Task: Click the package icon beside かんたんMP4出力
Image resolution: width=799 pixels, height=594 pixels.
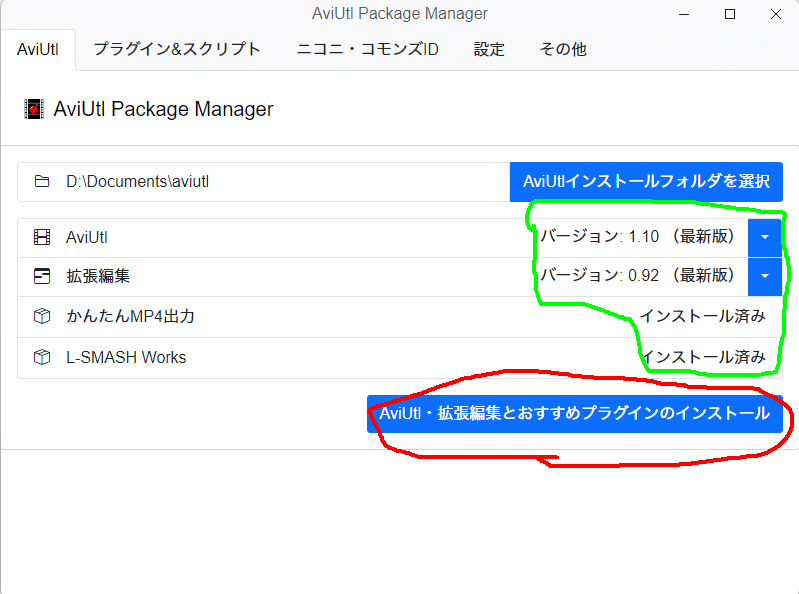Action: pyautogui.click(x=42, y=316)
